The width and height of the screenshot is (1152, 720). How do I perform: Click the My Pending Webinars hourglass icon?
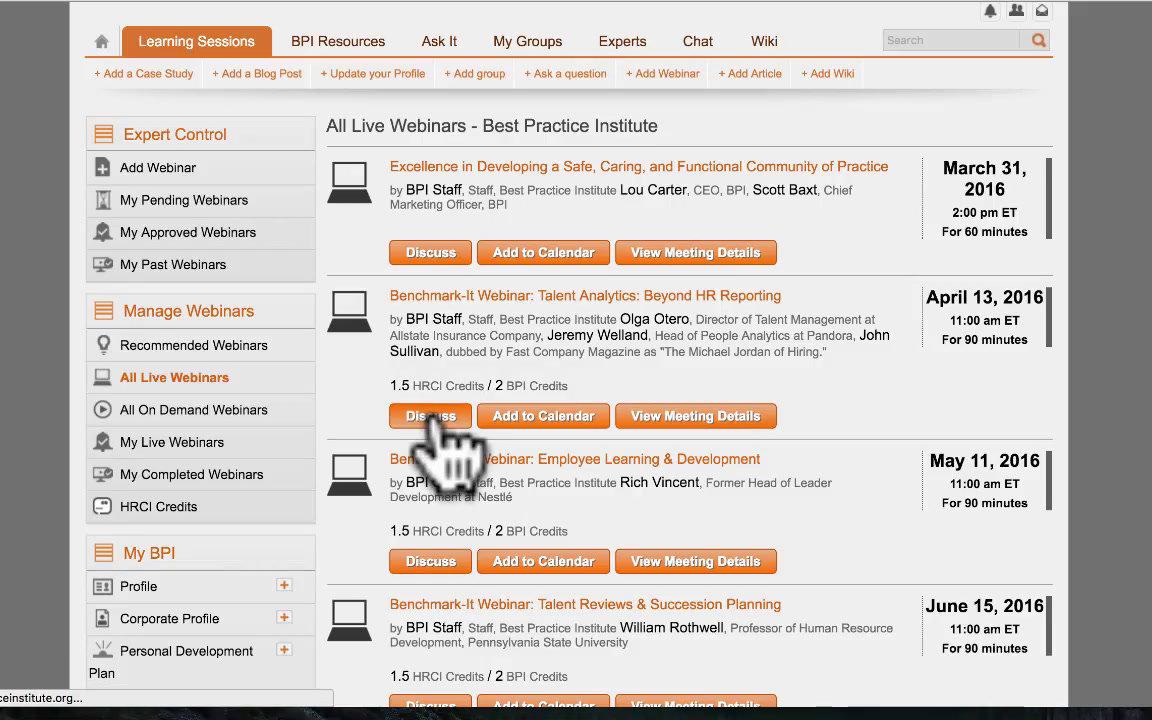tap(103, 200)
